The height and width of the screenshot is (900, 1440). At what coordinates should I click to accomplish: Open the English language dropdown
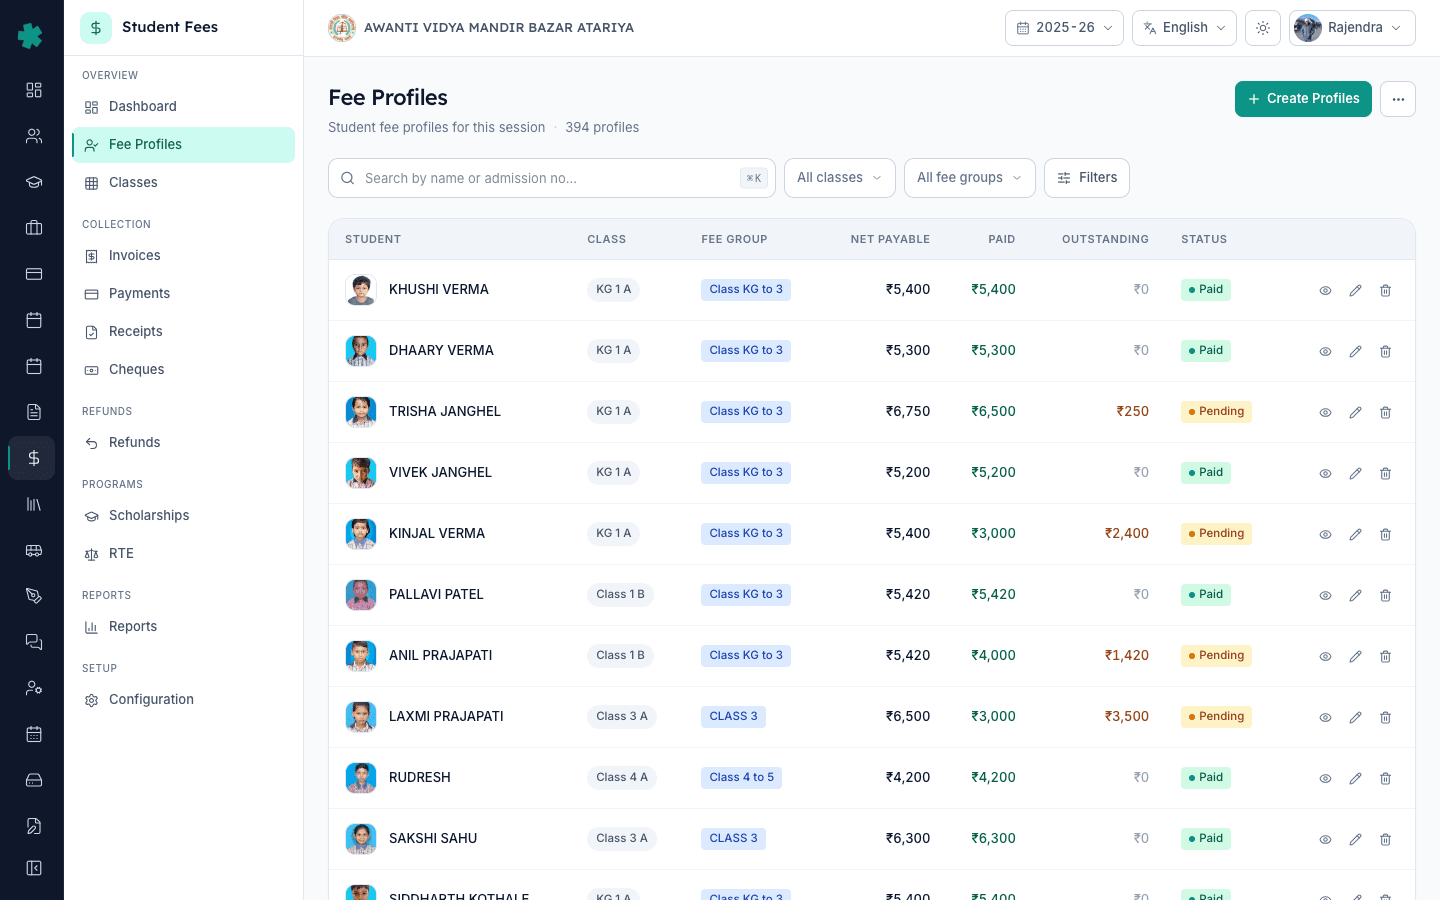point(1184,28)
